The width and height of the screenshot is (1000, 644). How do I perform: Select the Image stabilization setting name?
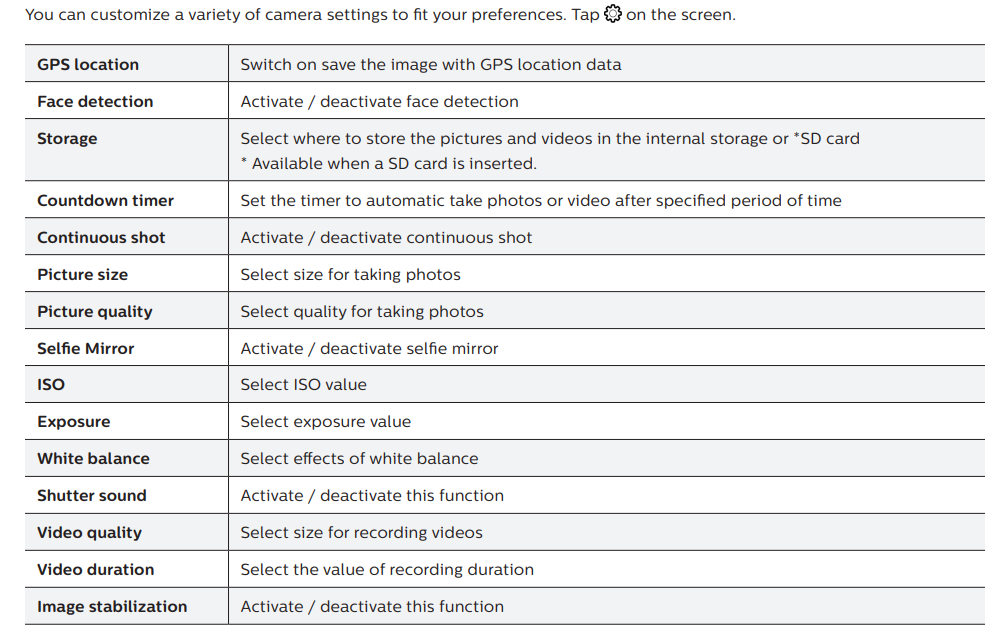(112, 606)
